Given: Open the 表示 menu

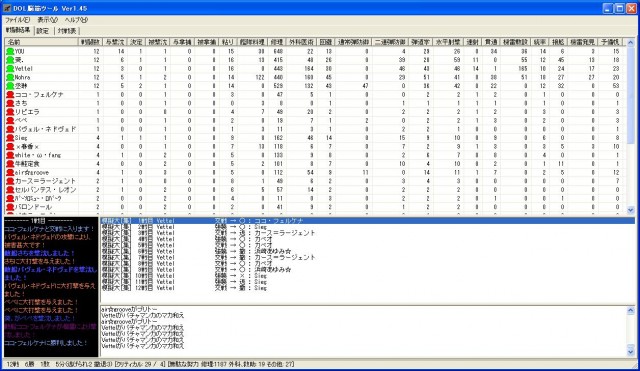Looking at the screenshot, I should [48, 20].
